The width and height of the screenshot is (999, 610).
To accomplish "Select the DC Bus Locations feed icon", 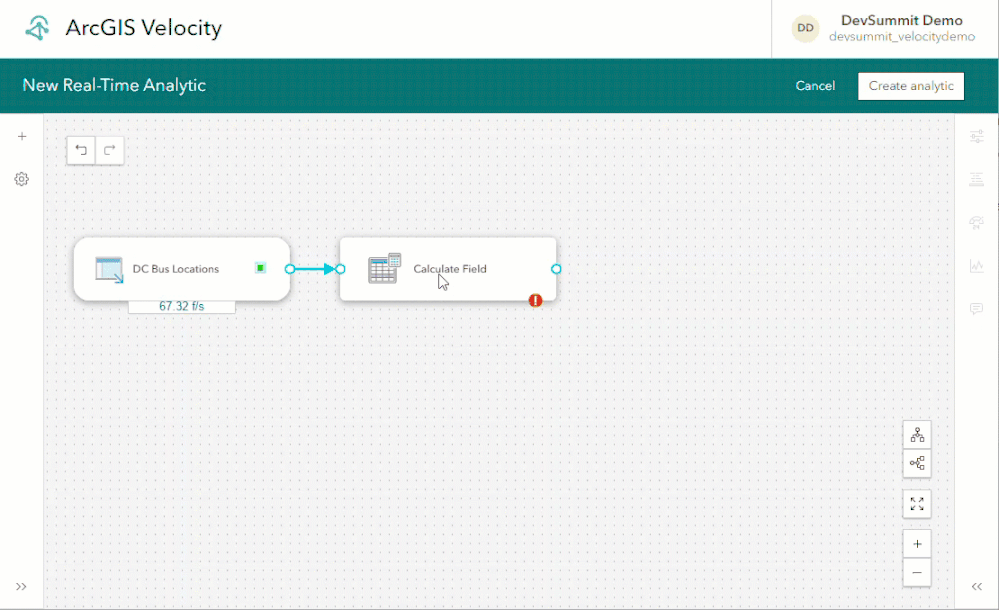I will [109, 269].
